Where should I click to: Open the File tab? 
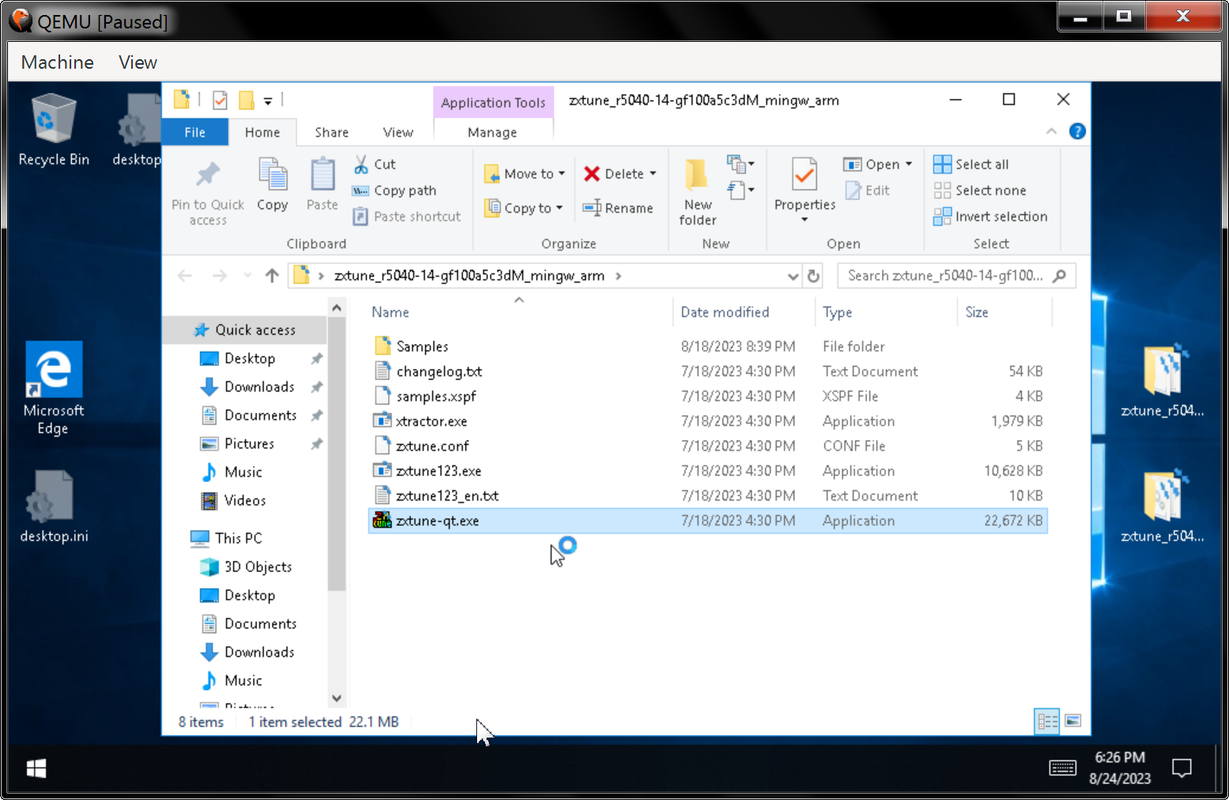click(195, 132)
